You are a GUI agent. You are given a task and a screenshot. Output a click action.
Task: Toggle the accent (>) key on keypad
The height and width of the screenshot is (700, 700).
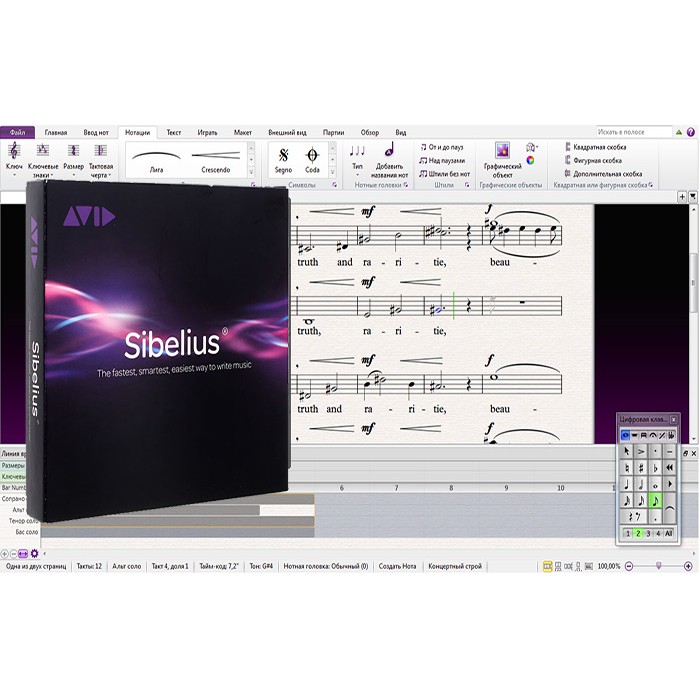point(641,451)
